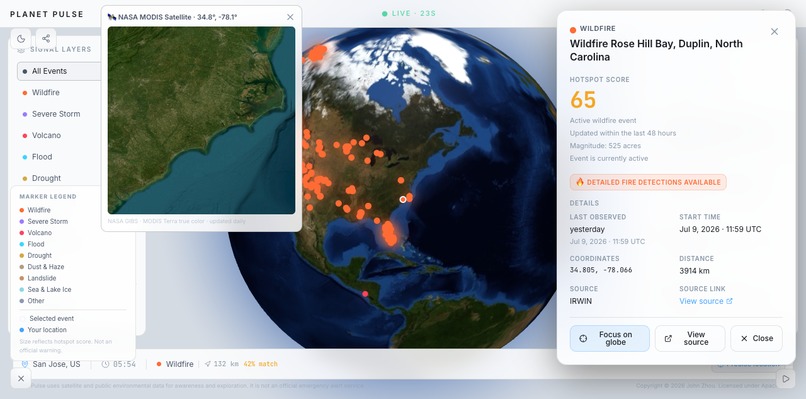Click coordinates value 34.805, -78.066
The image size is (806, 399).
(x=601, y=270)
